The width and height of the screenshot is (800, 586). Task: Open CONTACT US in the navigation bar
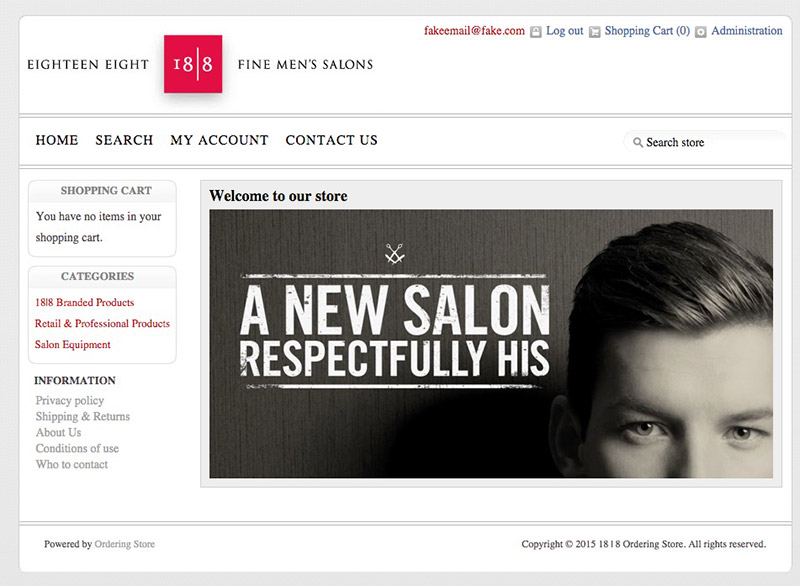tap(332, 140)
